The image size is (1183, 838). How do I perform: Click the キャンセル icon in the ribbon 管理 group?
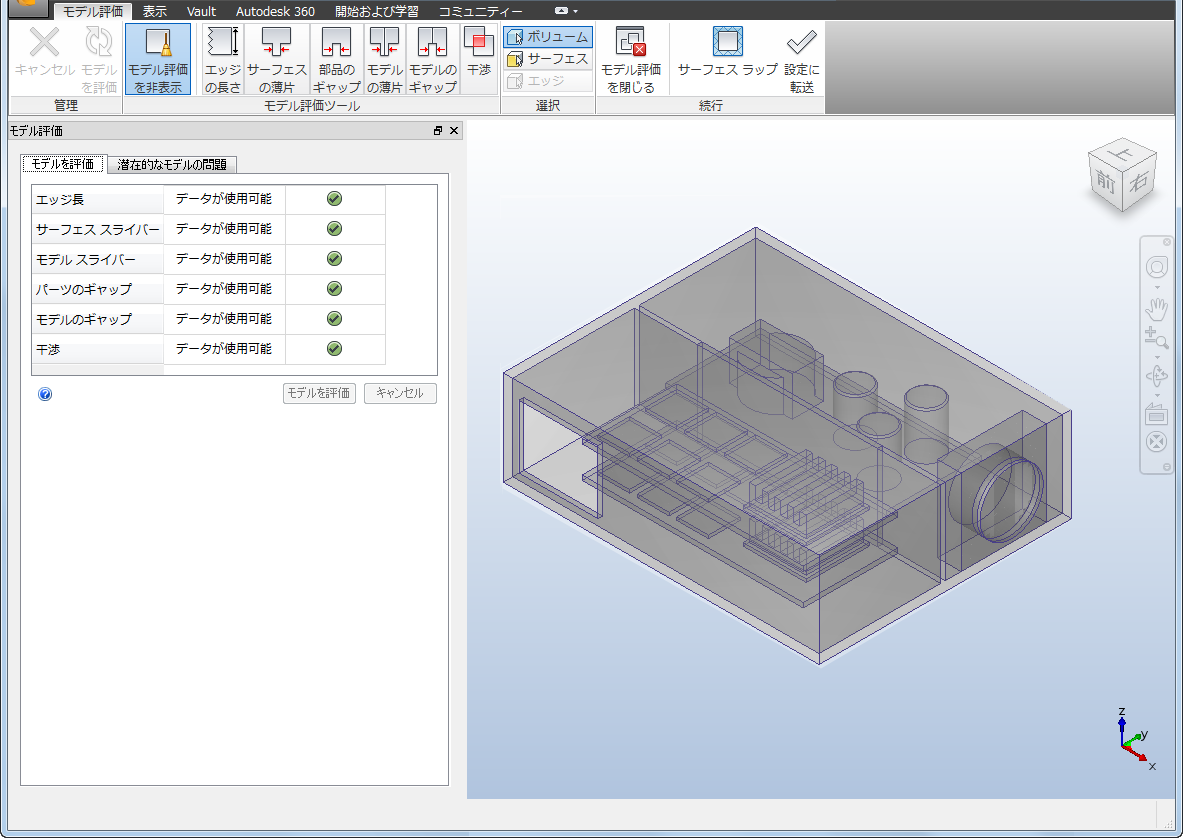click(45, 43)
